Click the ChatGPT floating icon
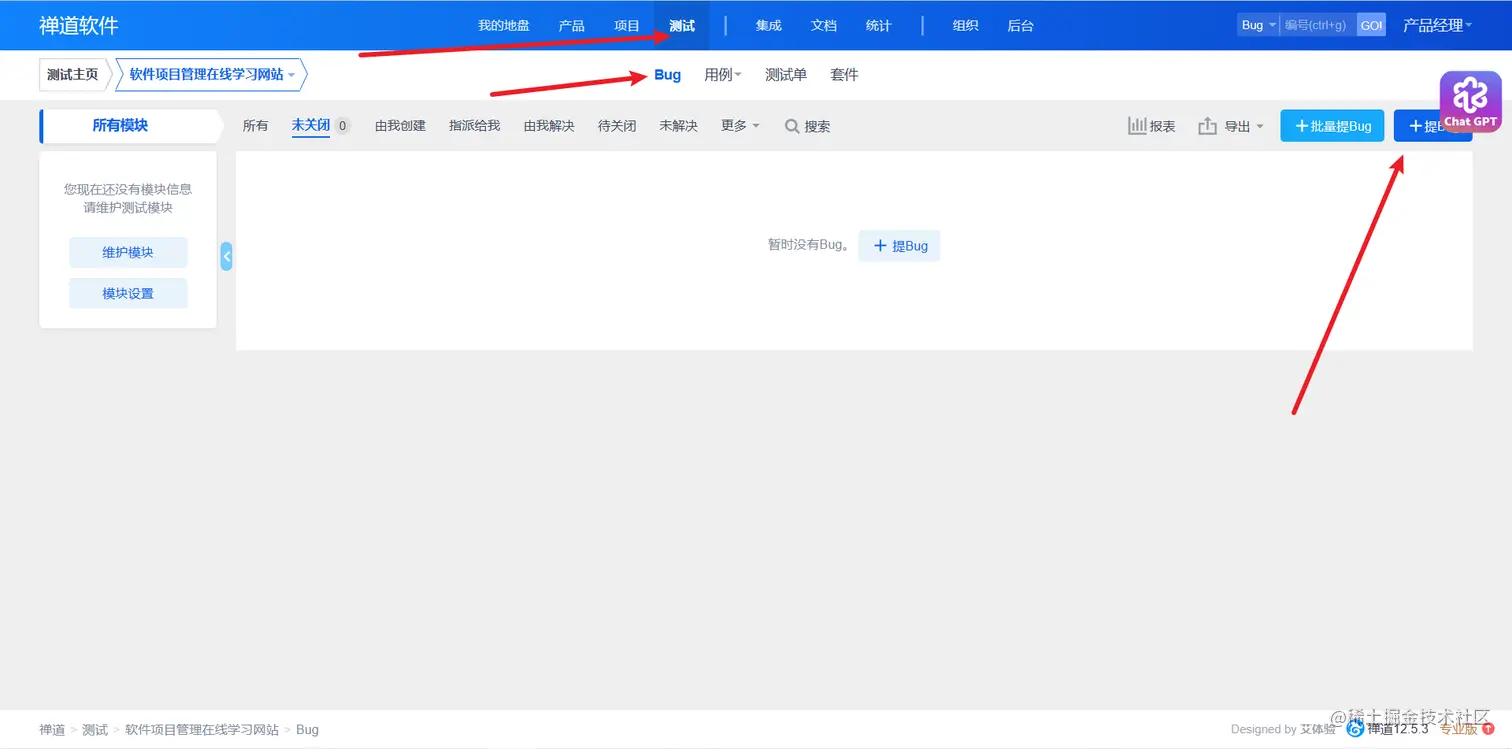1512x749 pixels. click(1470, 101)
